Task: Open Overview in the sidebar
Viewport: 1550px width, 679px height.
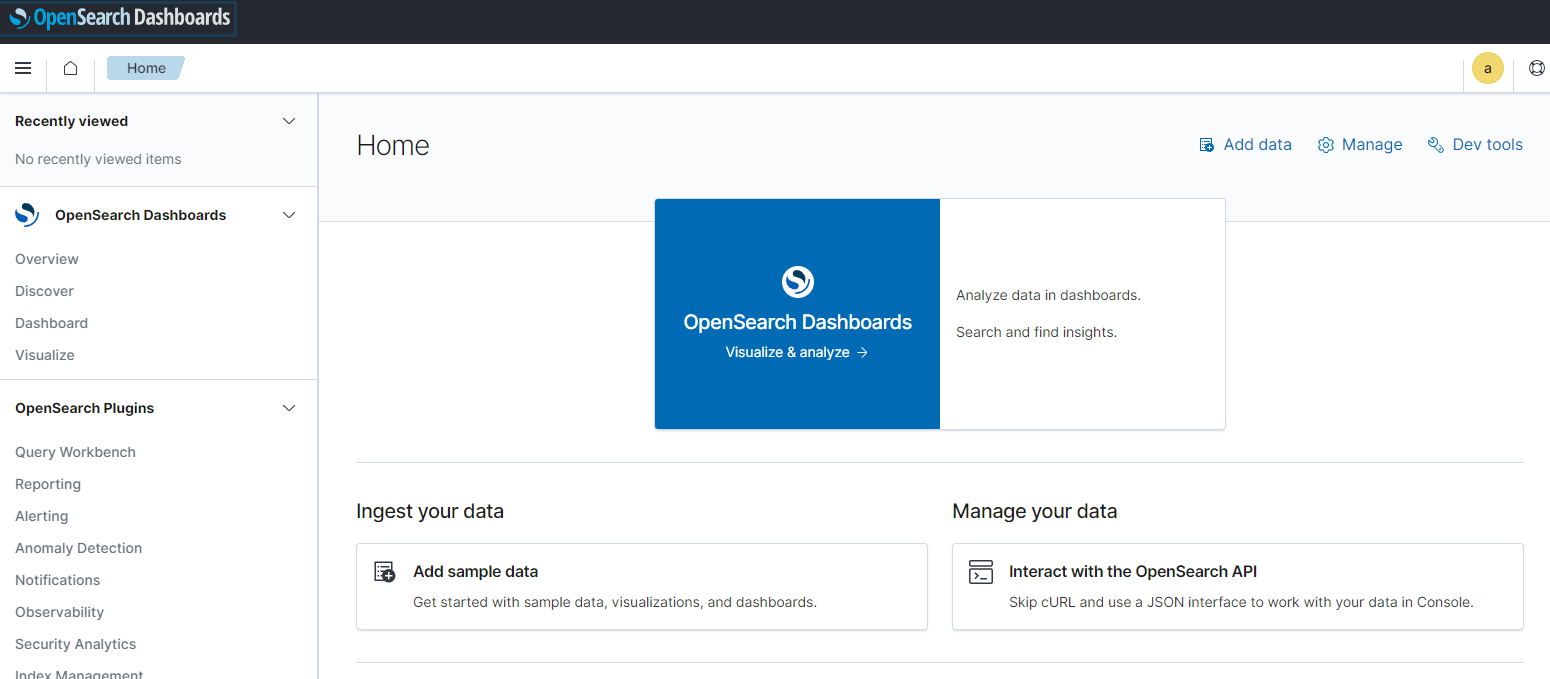Action: pyautogui.click(x=47, y=259)
